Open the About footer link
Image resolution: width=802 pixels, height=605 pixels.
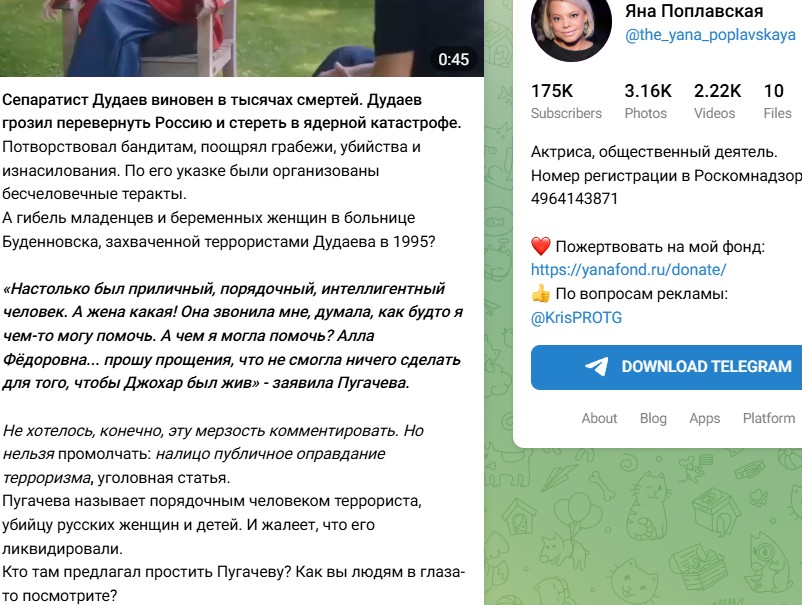pyautogui.click(x=599, y=418)
